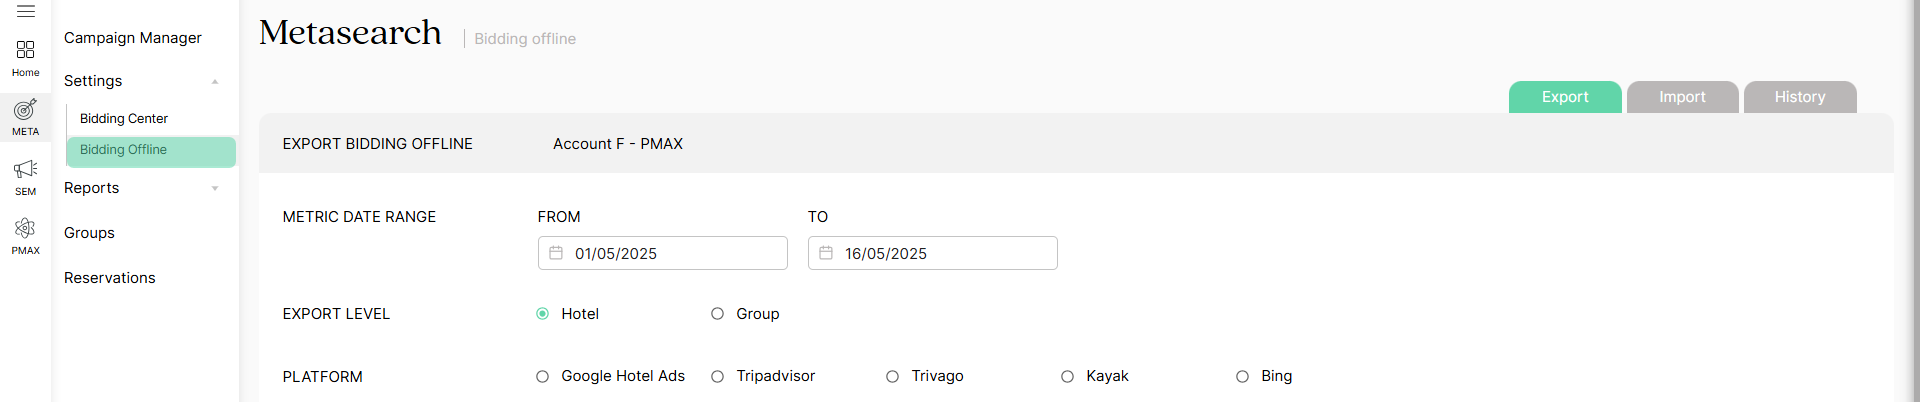Collapse the Settings menu section
The width and height of the screenshot is (1920, 402).
pyautogui.click(x=215, y=81)
